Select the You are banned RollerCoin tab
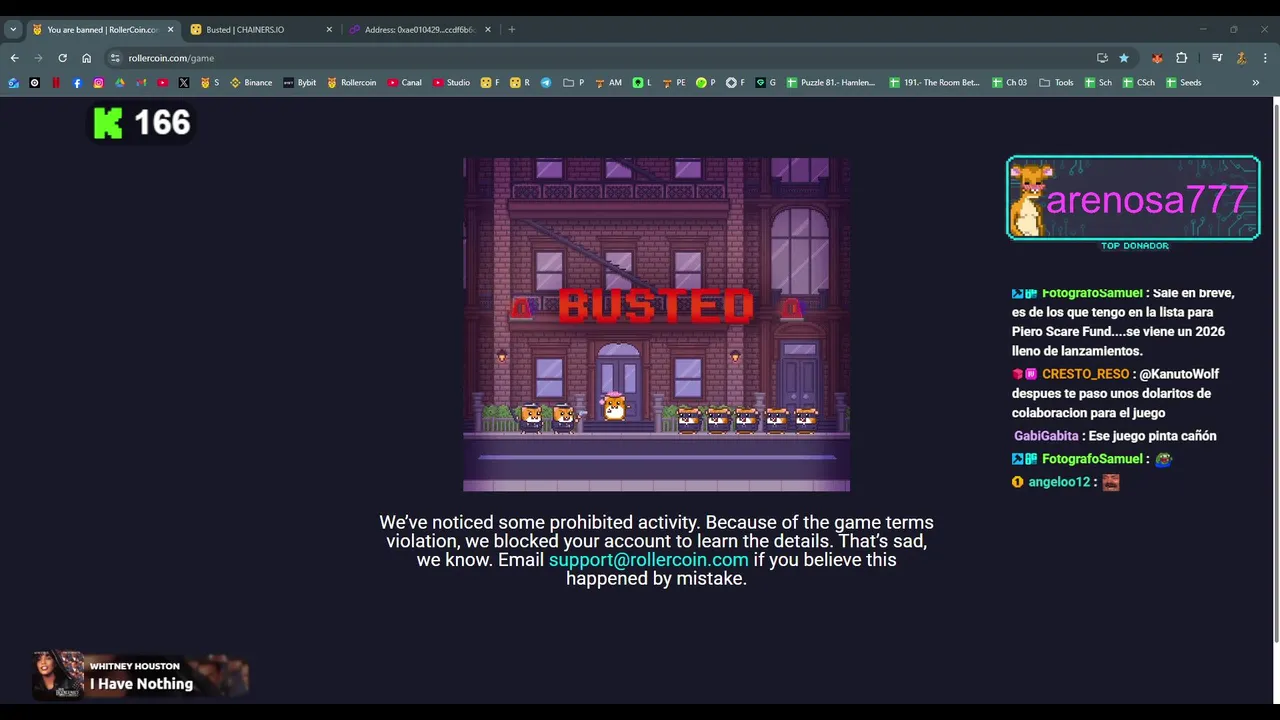1280x720 pixels. (102, 30)
